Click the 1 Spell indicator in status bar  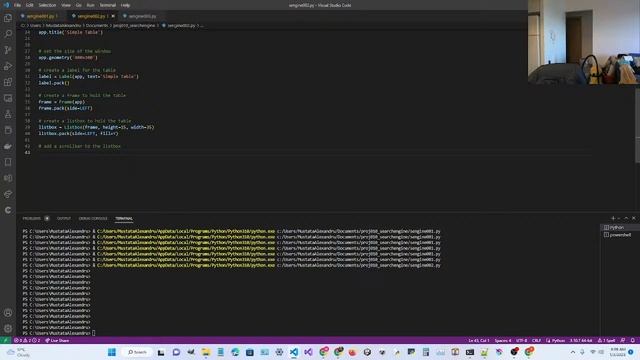point(607,340)
